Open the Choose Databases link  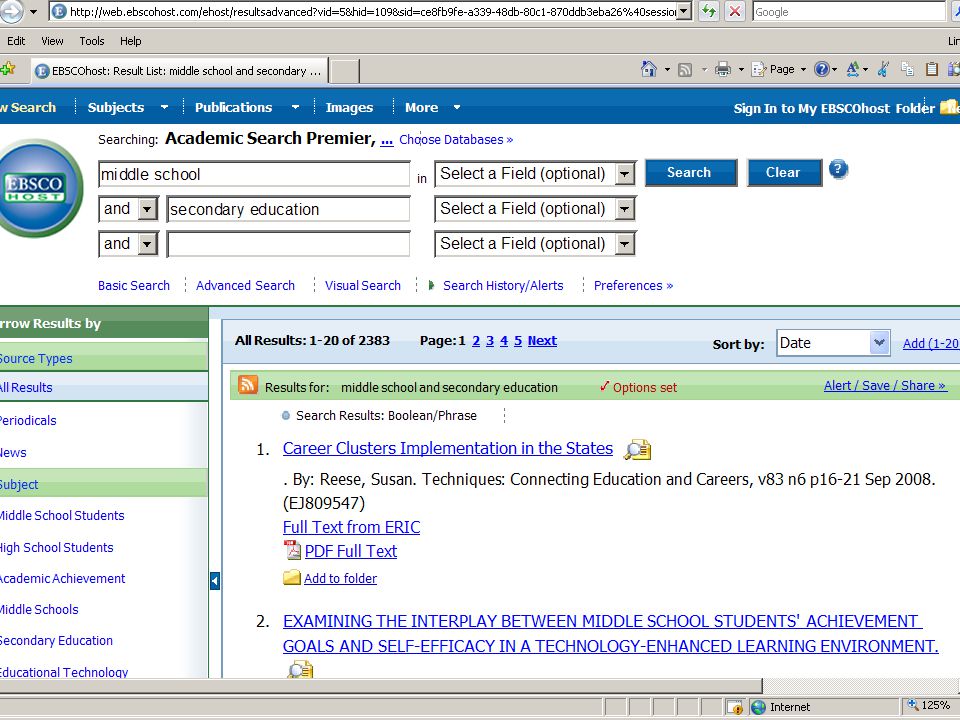tap(456, 140)
